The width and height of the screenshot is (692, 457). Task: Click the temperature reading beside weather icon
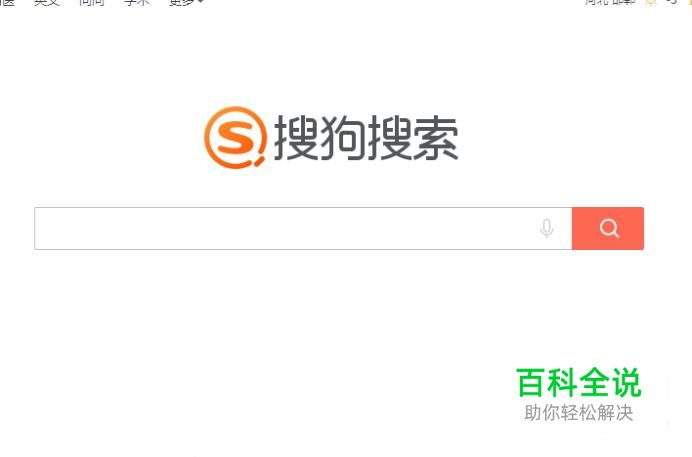click(x=672, y=2)
